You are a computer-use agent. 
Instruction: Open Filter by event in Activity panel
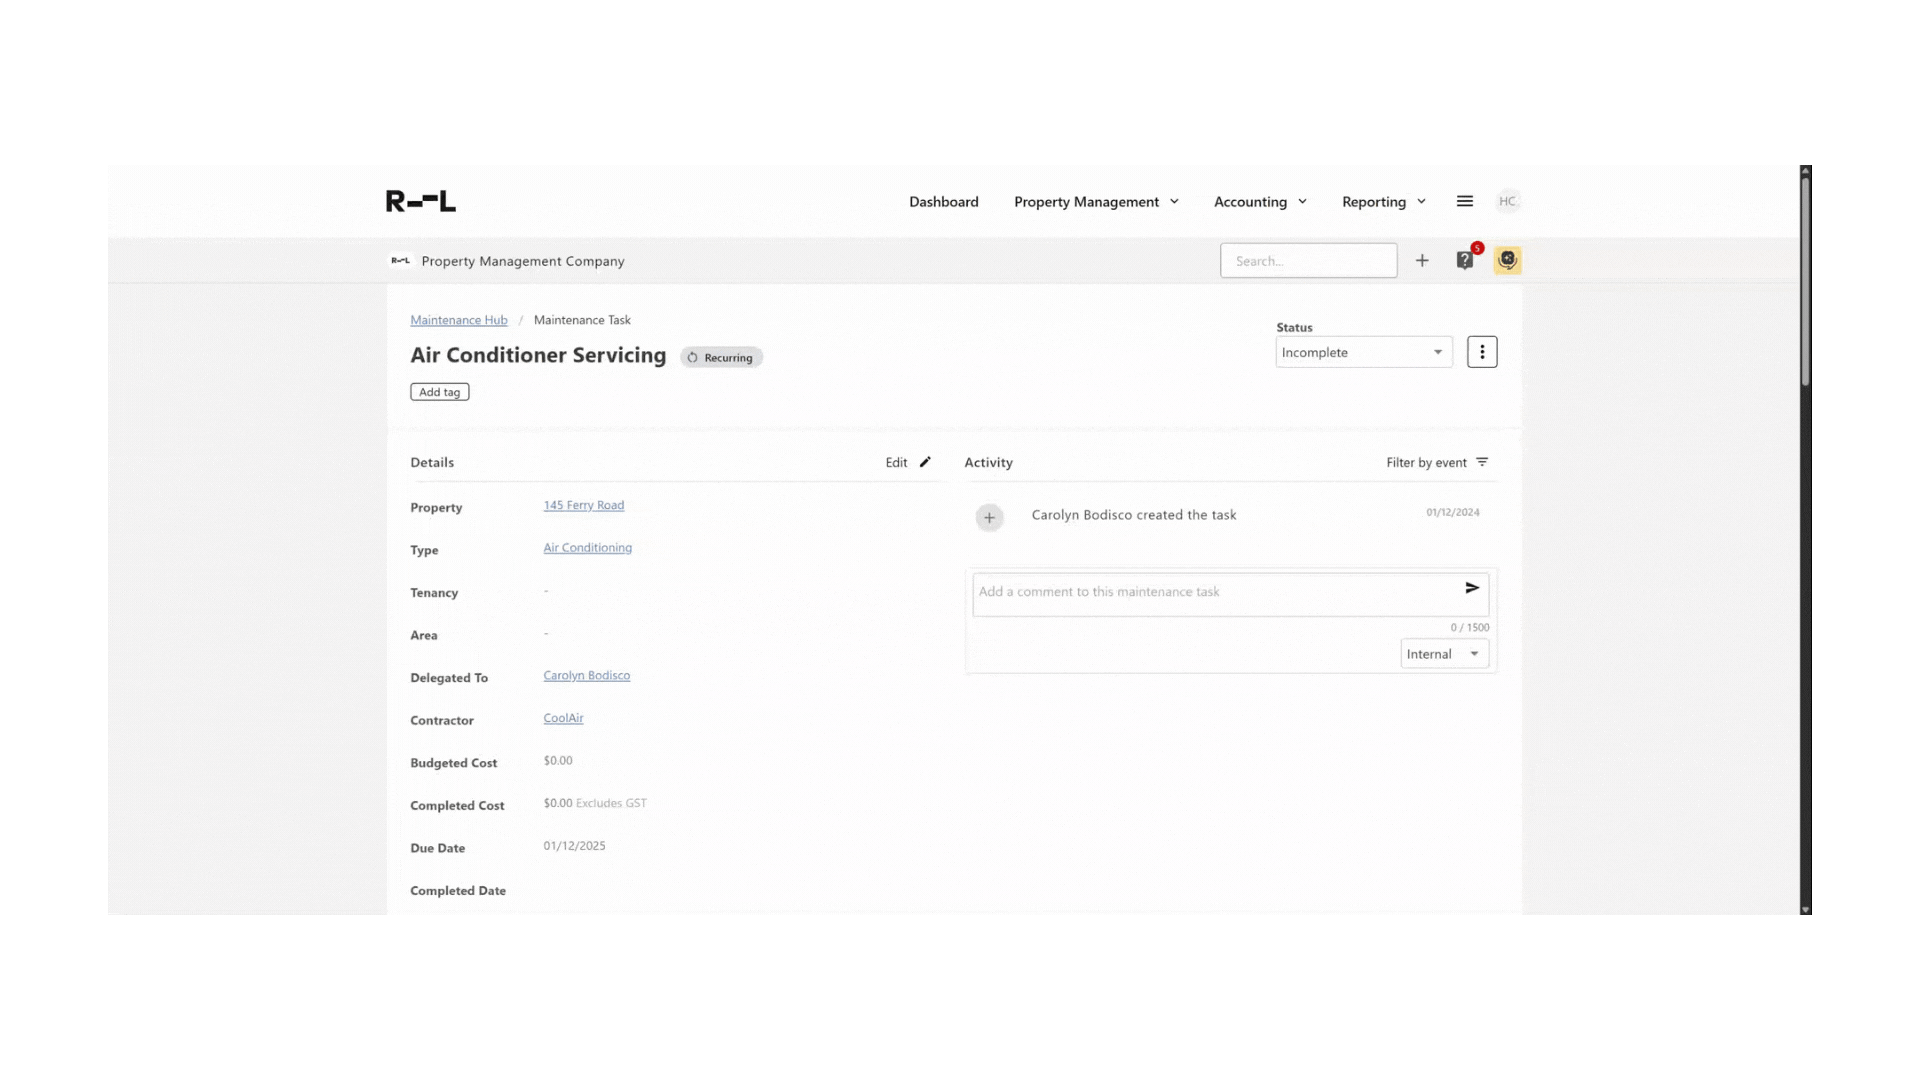[1437, 462]
